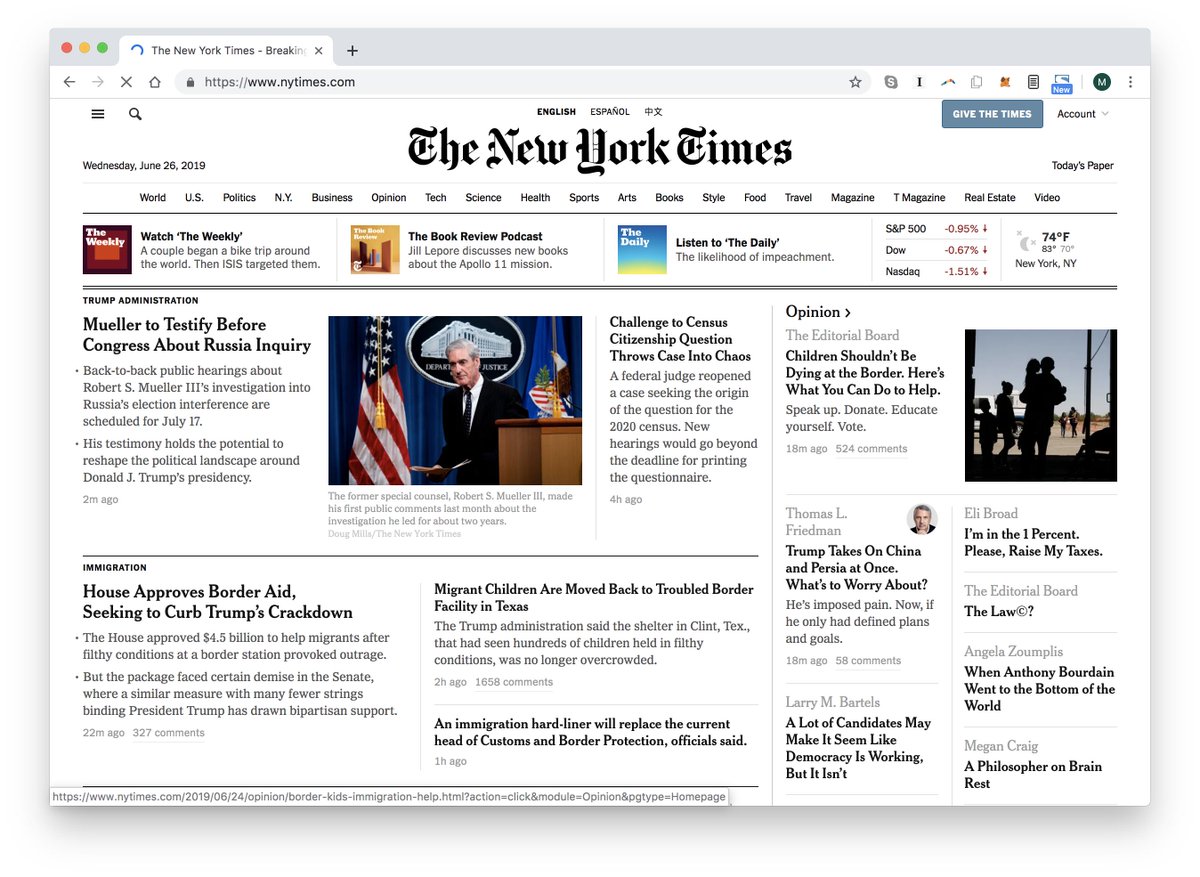Open the hamburger sections menu
1200x877 pixels.
(x=98, y=114)
